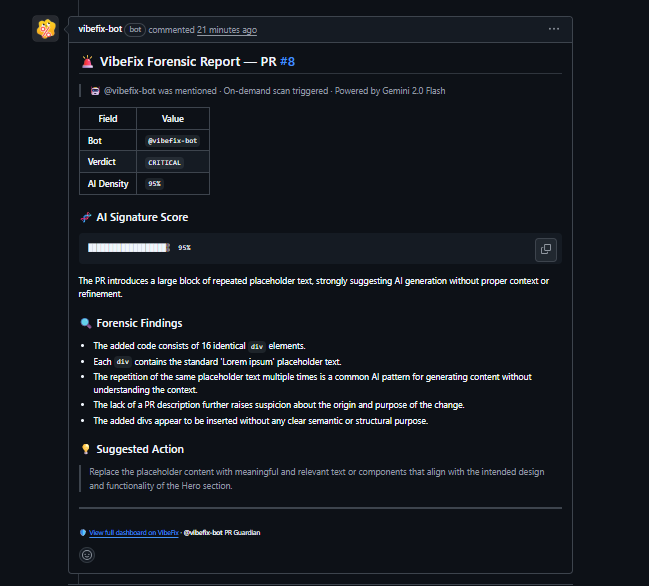Image resolution: width=649 pixels, height=586 pixels.
Task: Open 'View full dashboard on VibeFix' link
Action: pos(134,533)
